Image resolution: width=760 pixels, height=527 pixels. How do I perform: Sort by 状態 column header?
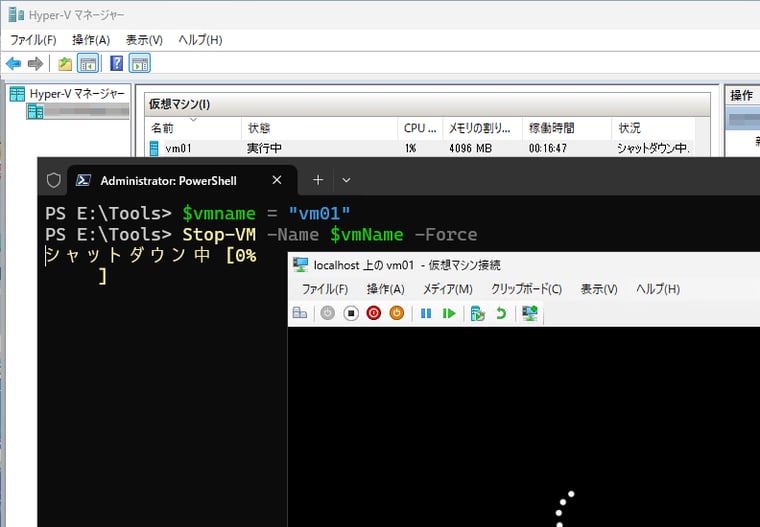[x=319, y=128]
